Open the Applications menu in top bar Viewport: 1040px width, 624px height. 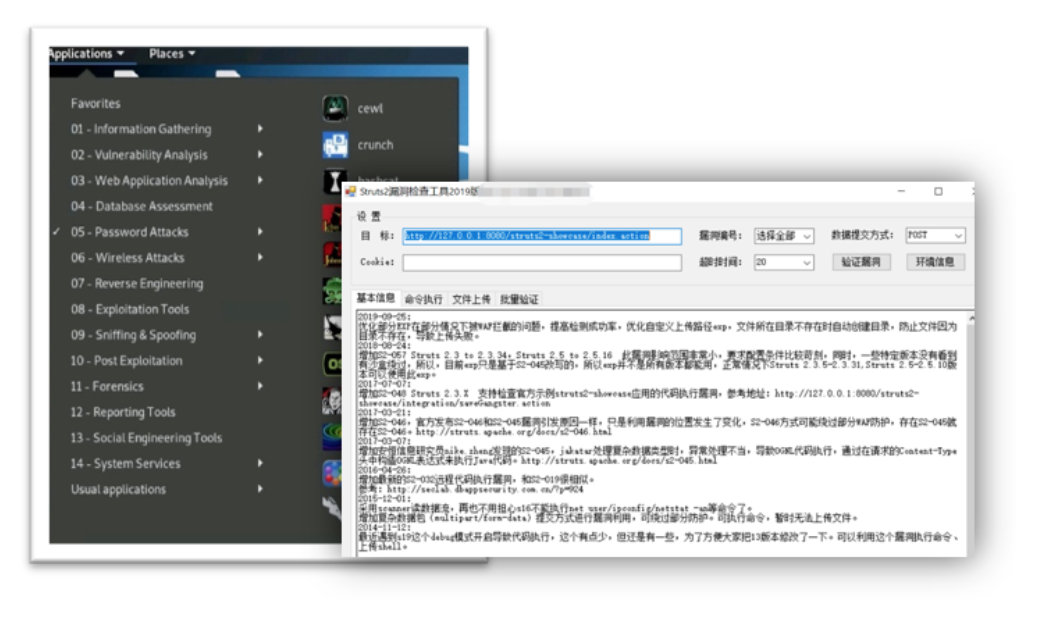86,54
